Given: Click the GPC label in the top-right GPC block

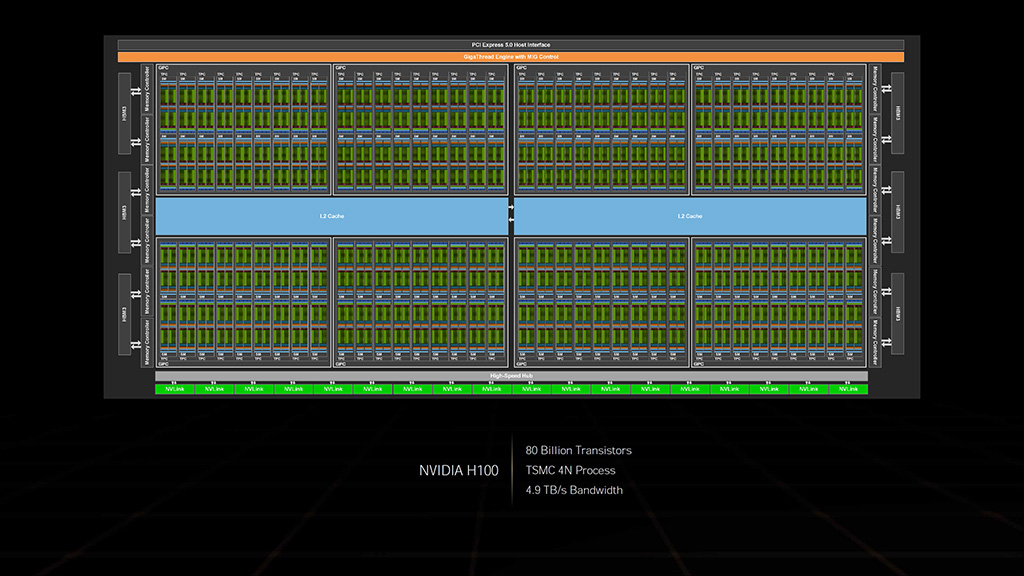Looking at the screenshot, I should [x=699, y=68].
